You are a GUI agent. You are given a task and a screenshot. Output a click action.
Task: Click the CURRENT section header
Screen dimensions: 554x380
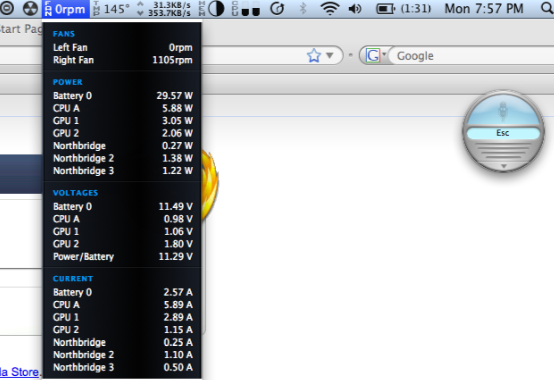tap(73, 279)
